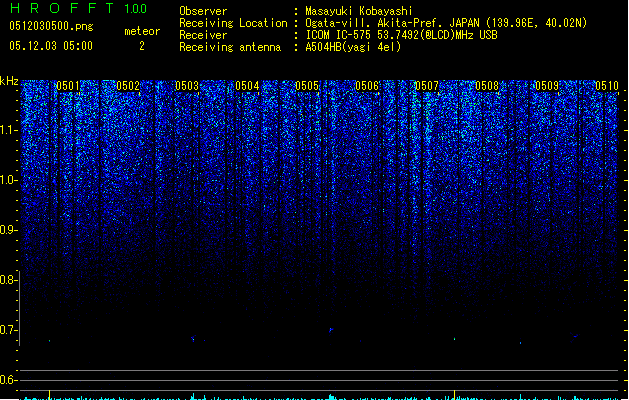
Task: Click the 0509 time marker
Action: point(547,86)
